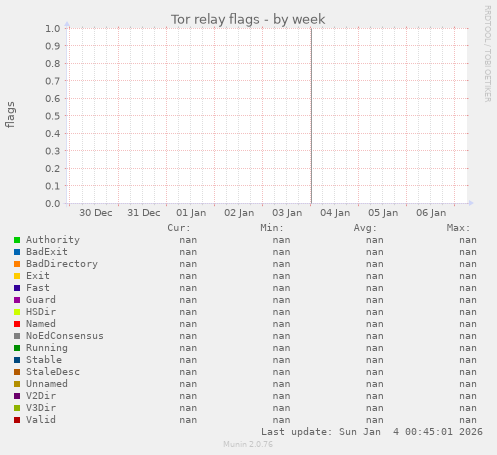
Task: Click the Max: column header
Action: pos(458,228)
